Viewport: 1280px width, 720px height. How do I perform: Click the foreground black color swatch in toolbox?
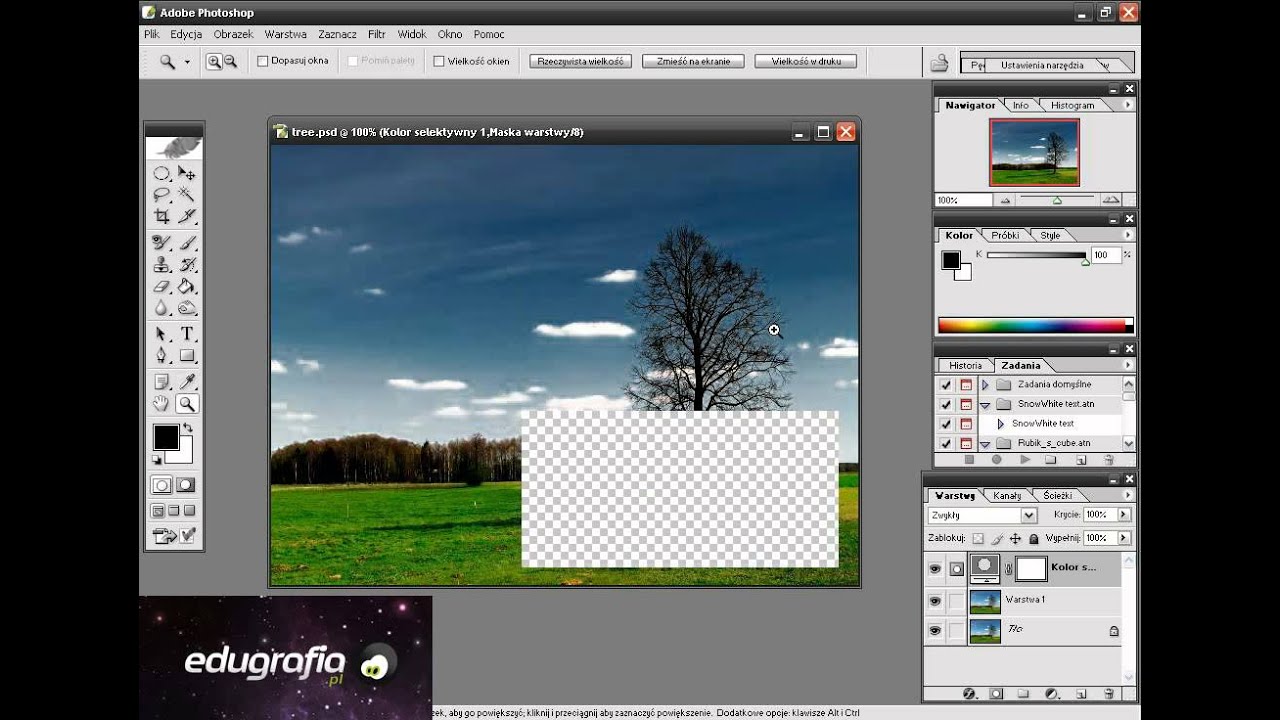click(165, 437)
